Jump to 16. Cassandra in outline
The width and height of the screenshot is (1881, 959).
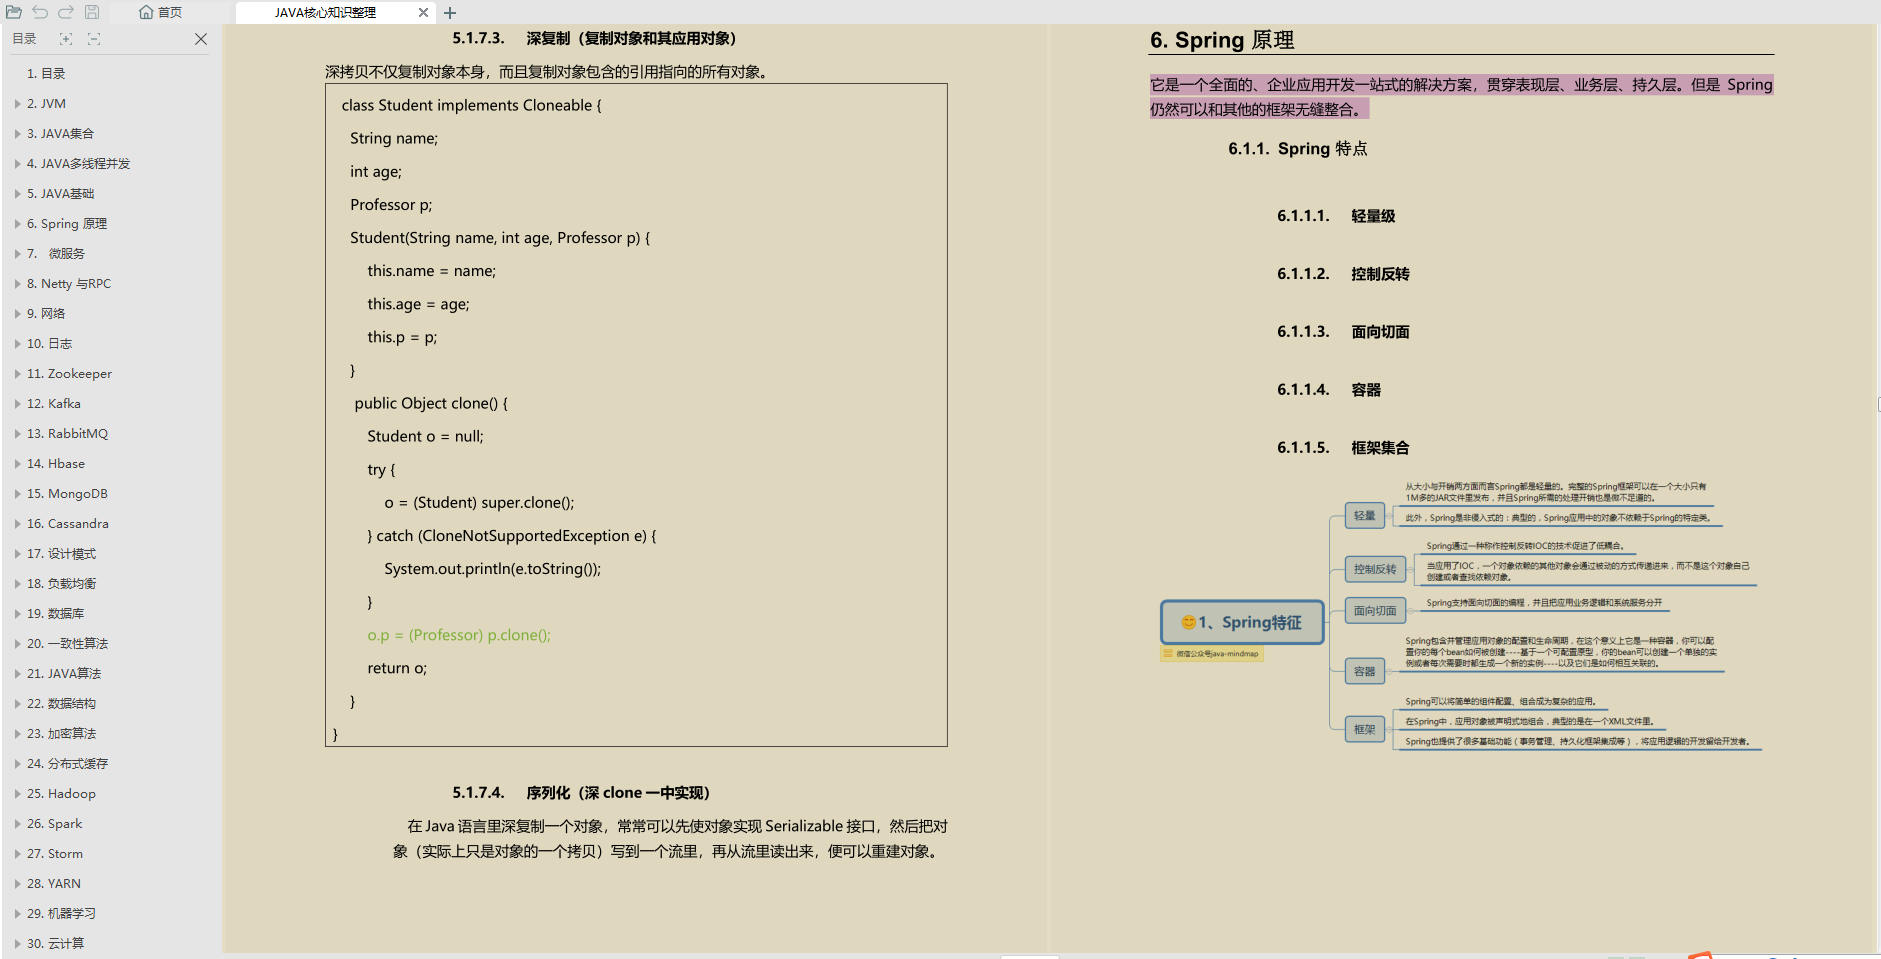[68, 524]
